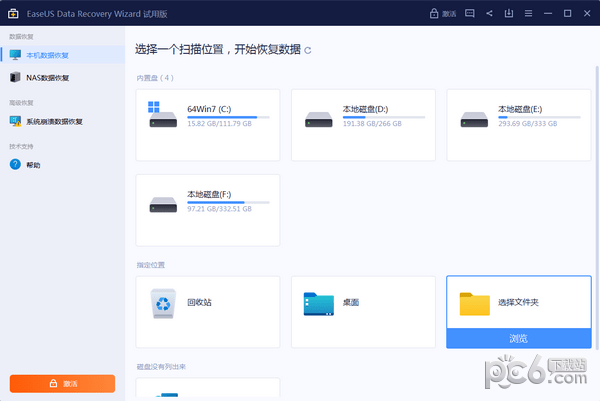This screenshot has width=600, height=401.
Task: Open the hamburger menu in title bar
Action: tap(528, 13)
